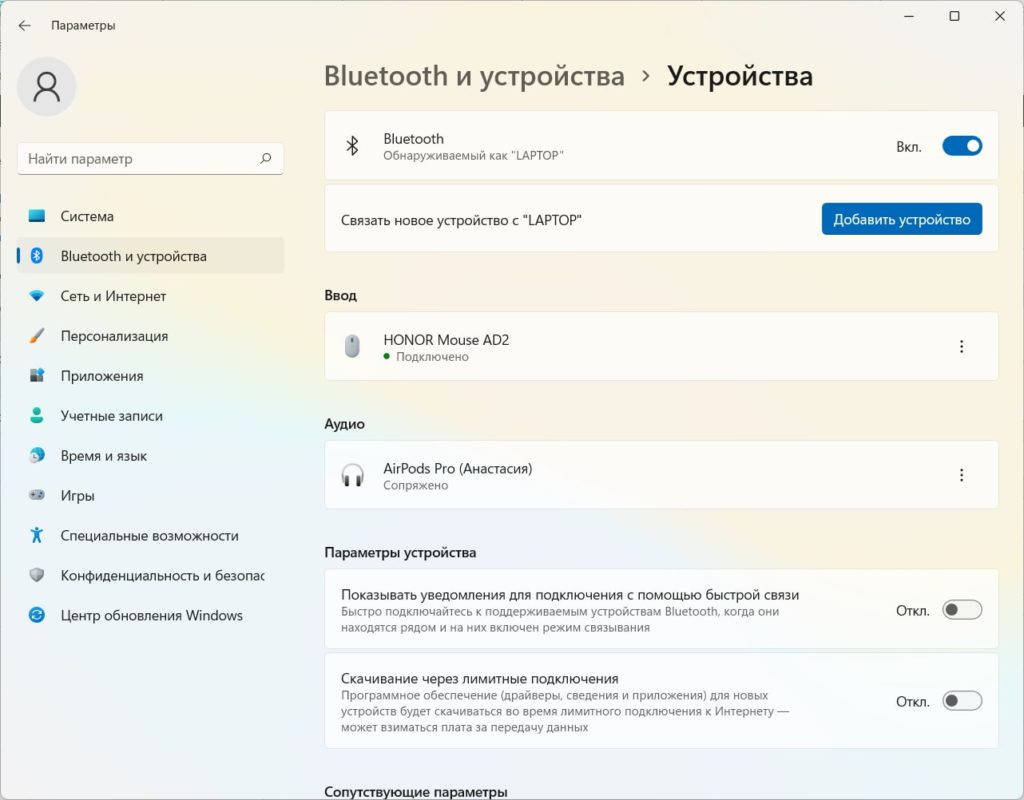Click the Bluetooth symbol in the Bluetooth card

352,146
